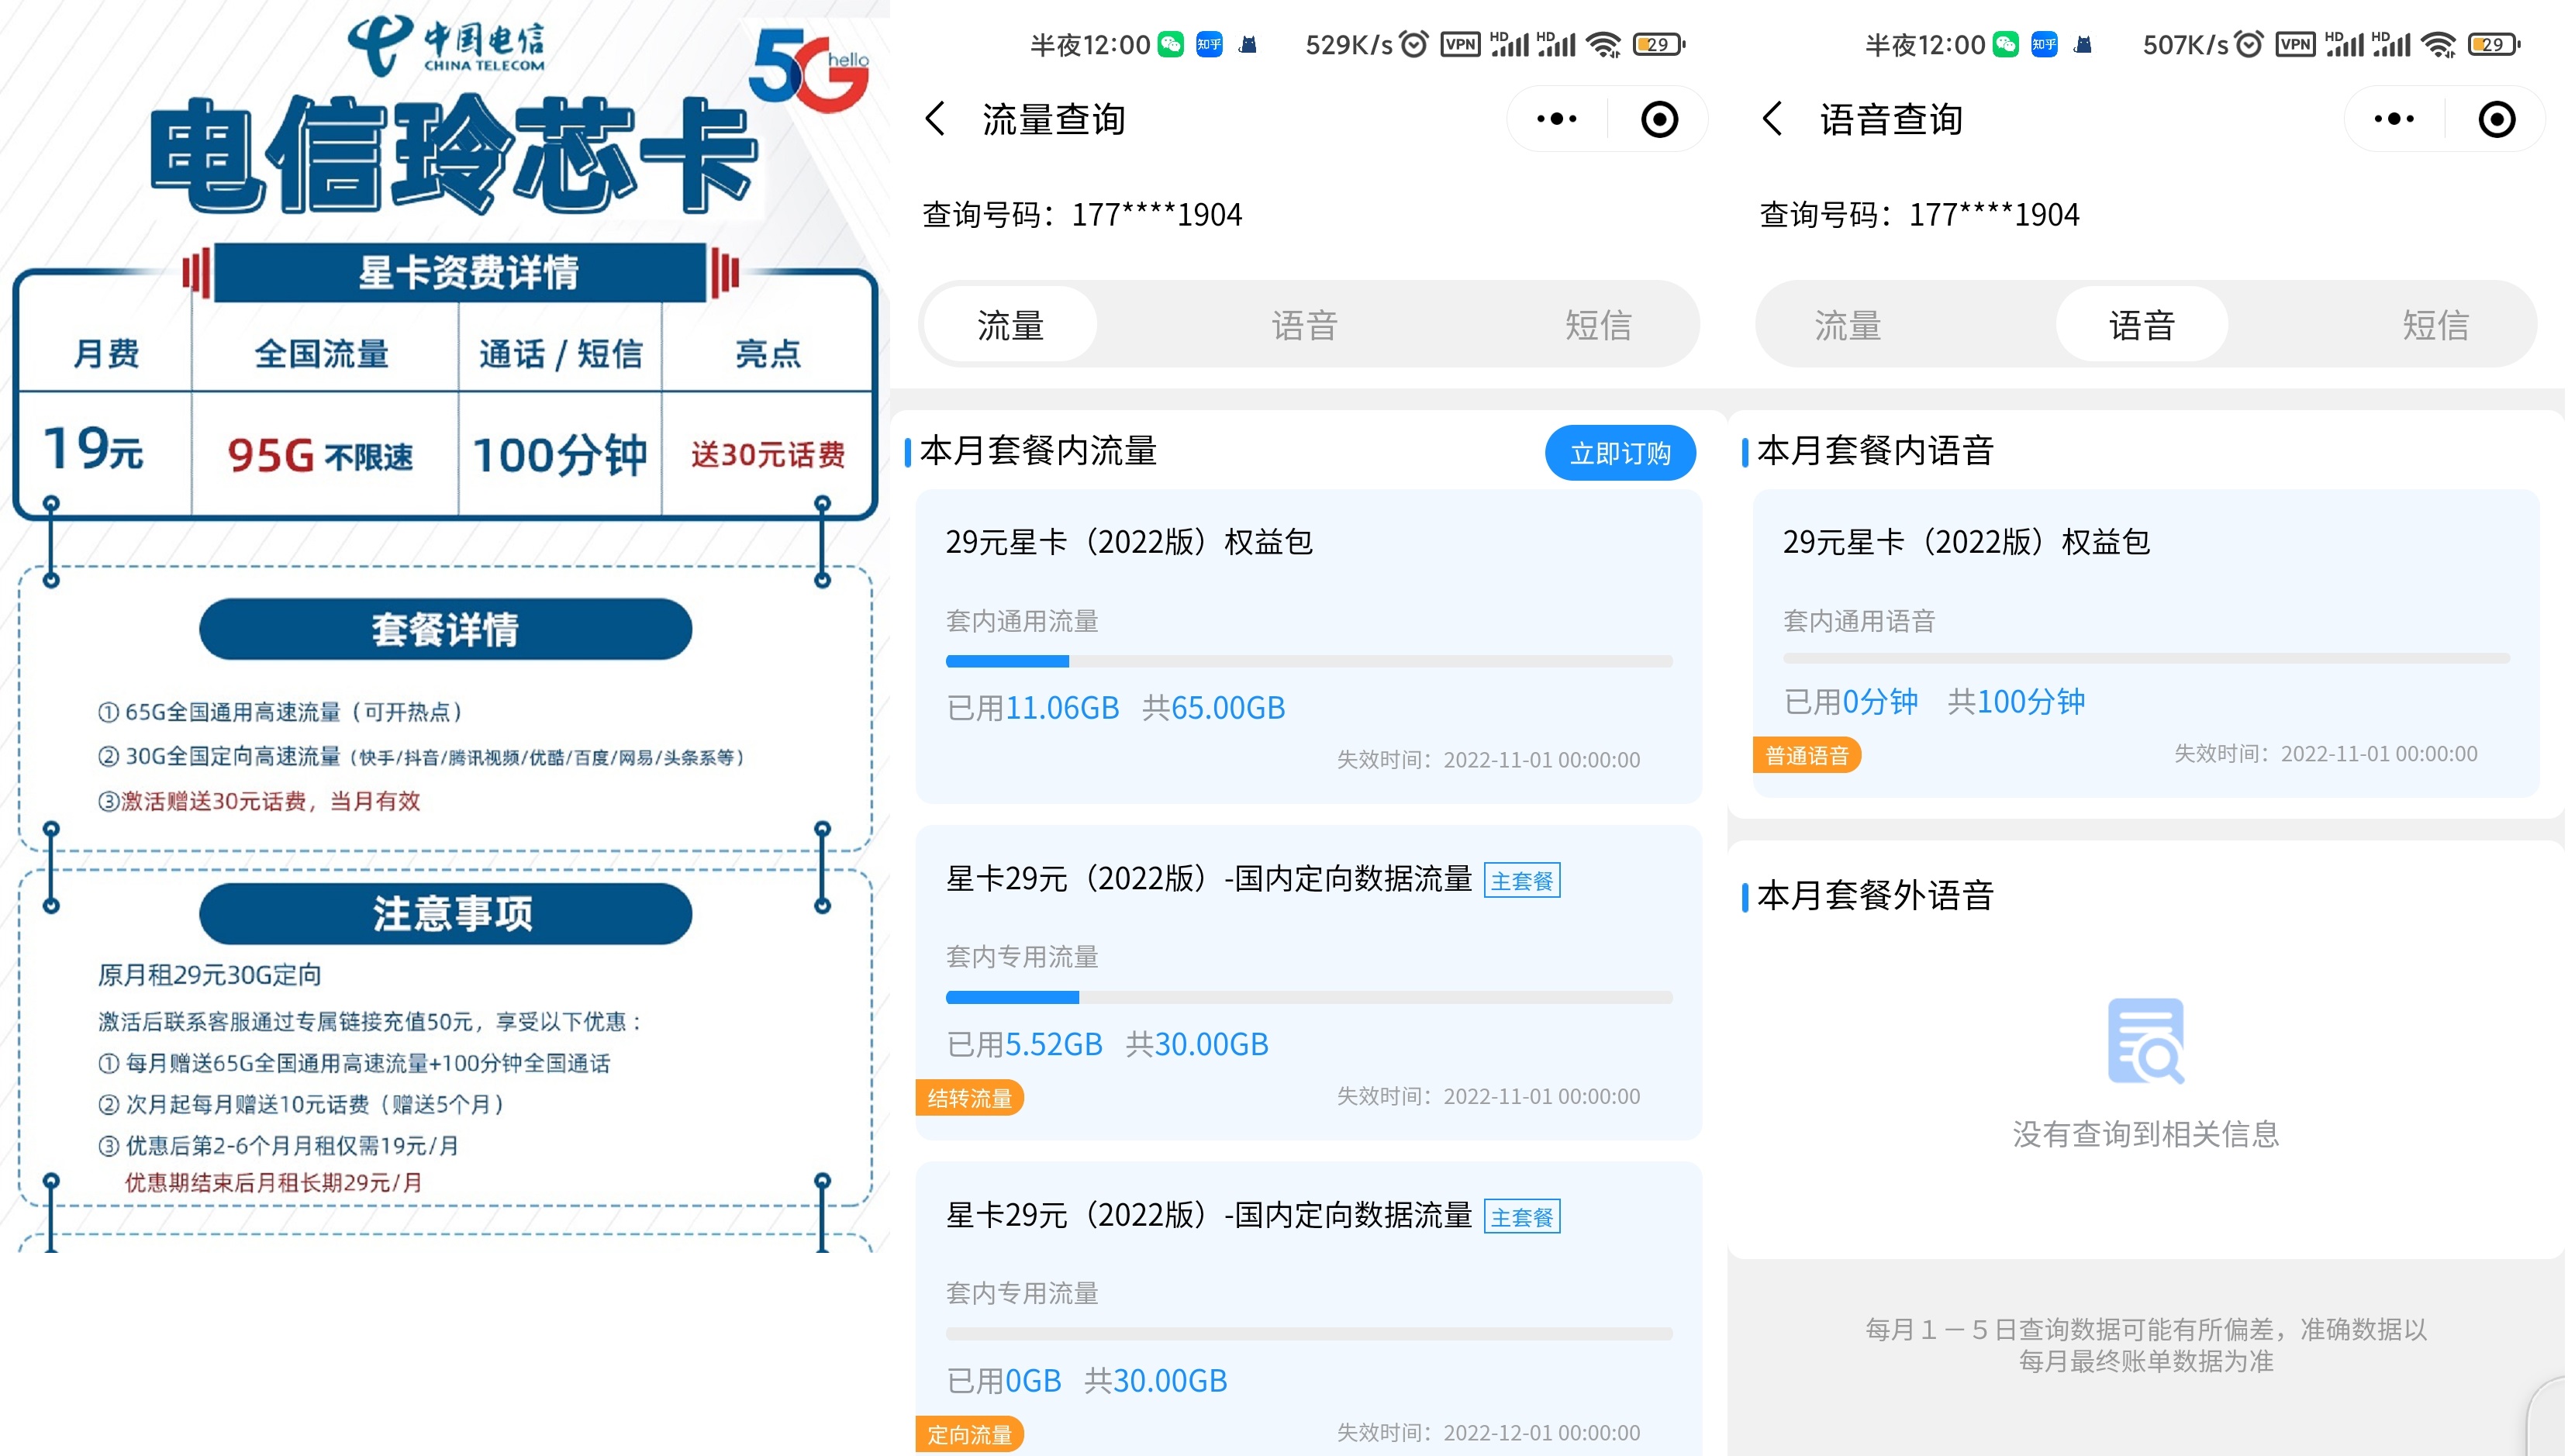Switch to 短信 tab in 流量查询 panel

1598,325
